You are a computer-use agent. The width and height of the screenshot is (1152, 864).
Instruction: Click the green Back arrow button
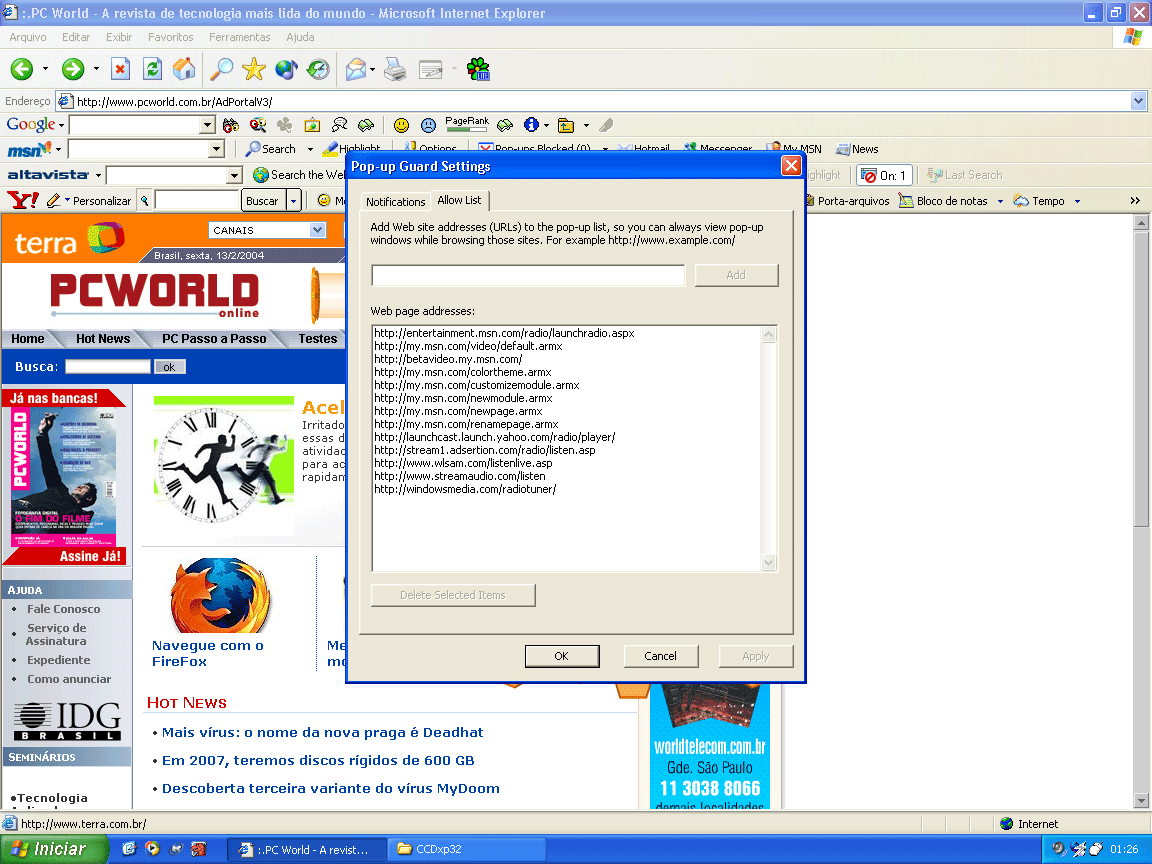(x=21, y=69)
